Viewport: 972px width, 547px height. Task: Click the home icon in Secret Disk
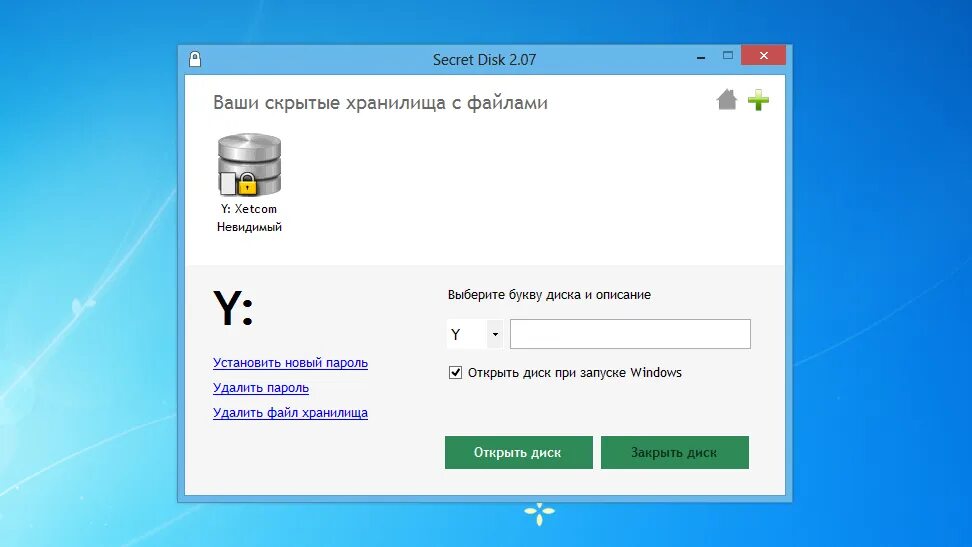coord(727,99)
